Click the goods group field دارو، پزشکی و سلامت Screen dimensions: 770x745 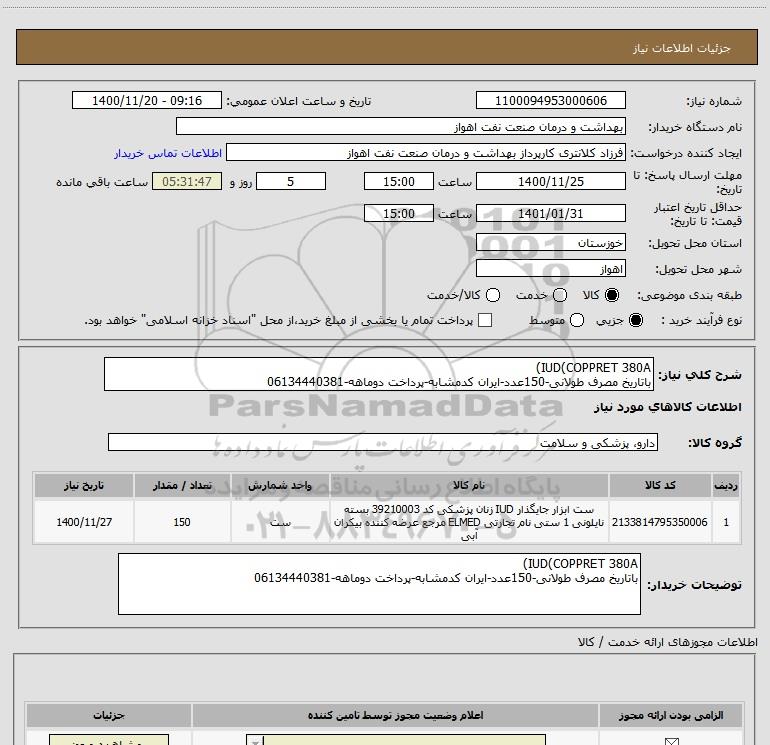383,442
